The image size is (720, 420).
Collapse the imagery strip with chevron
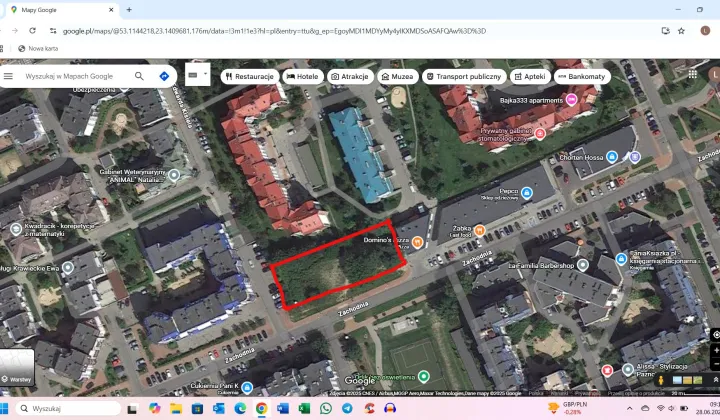(715, 380)
